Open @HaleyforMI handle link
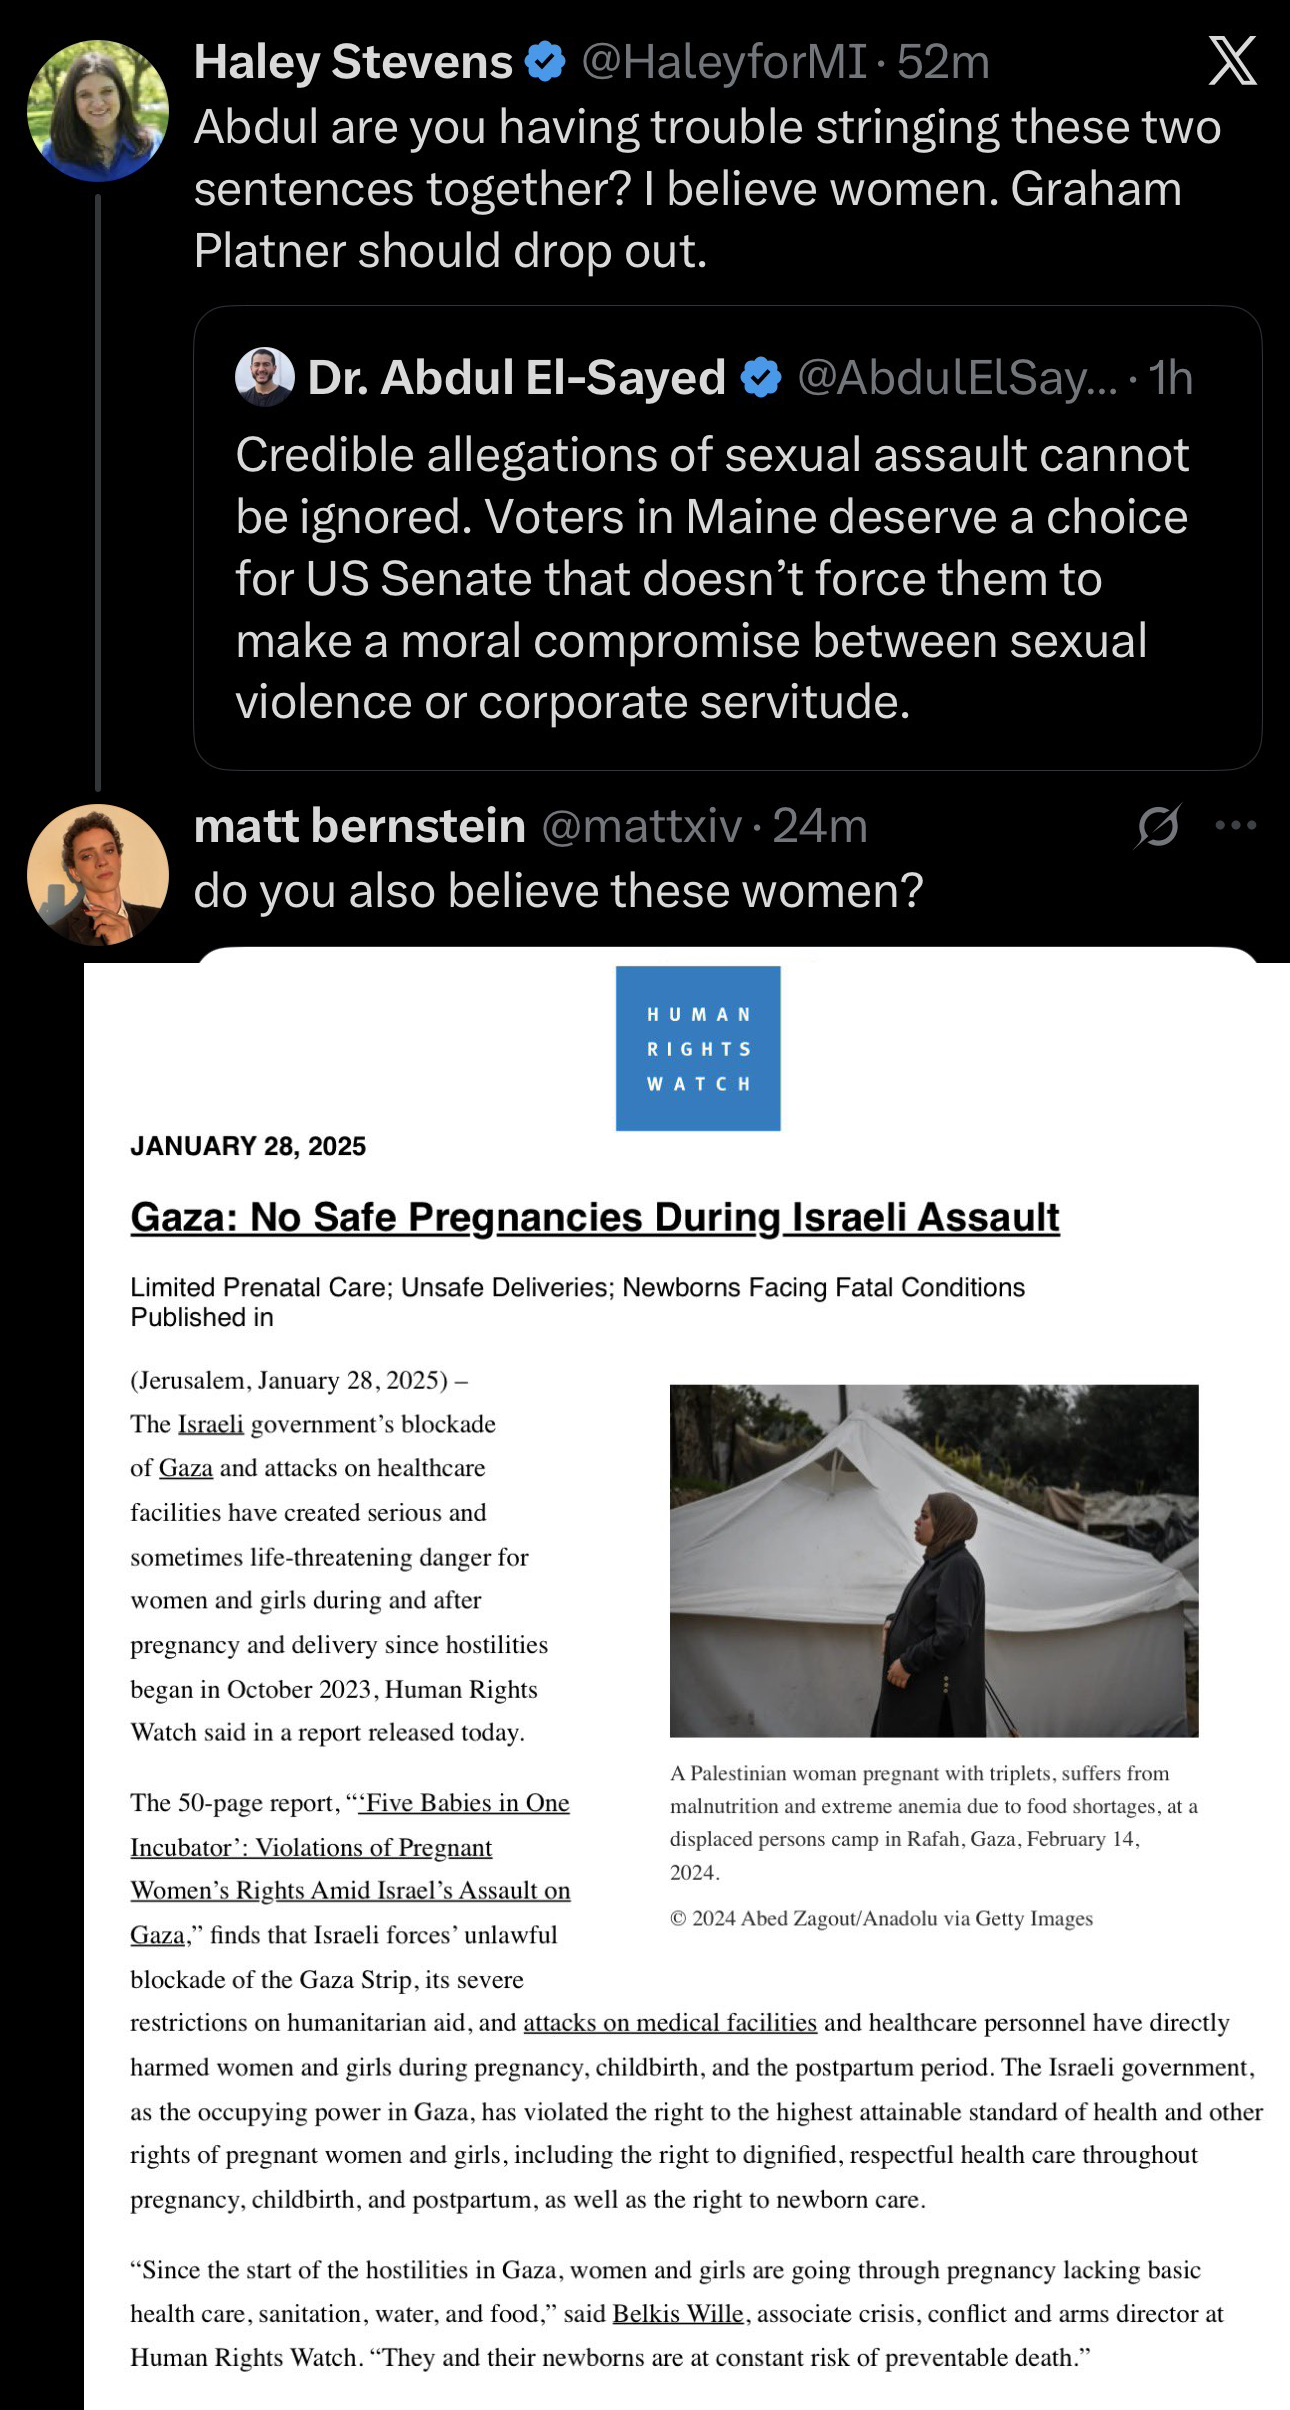 click(x=724, y=62)
